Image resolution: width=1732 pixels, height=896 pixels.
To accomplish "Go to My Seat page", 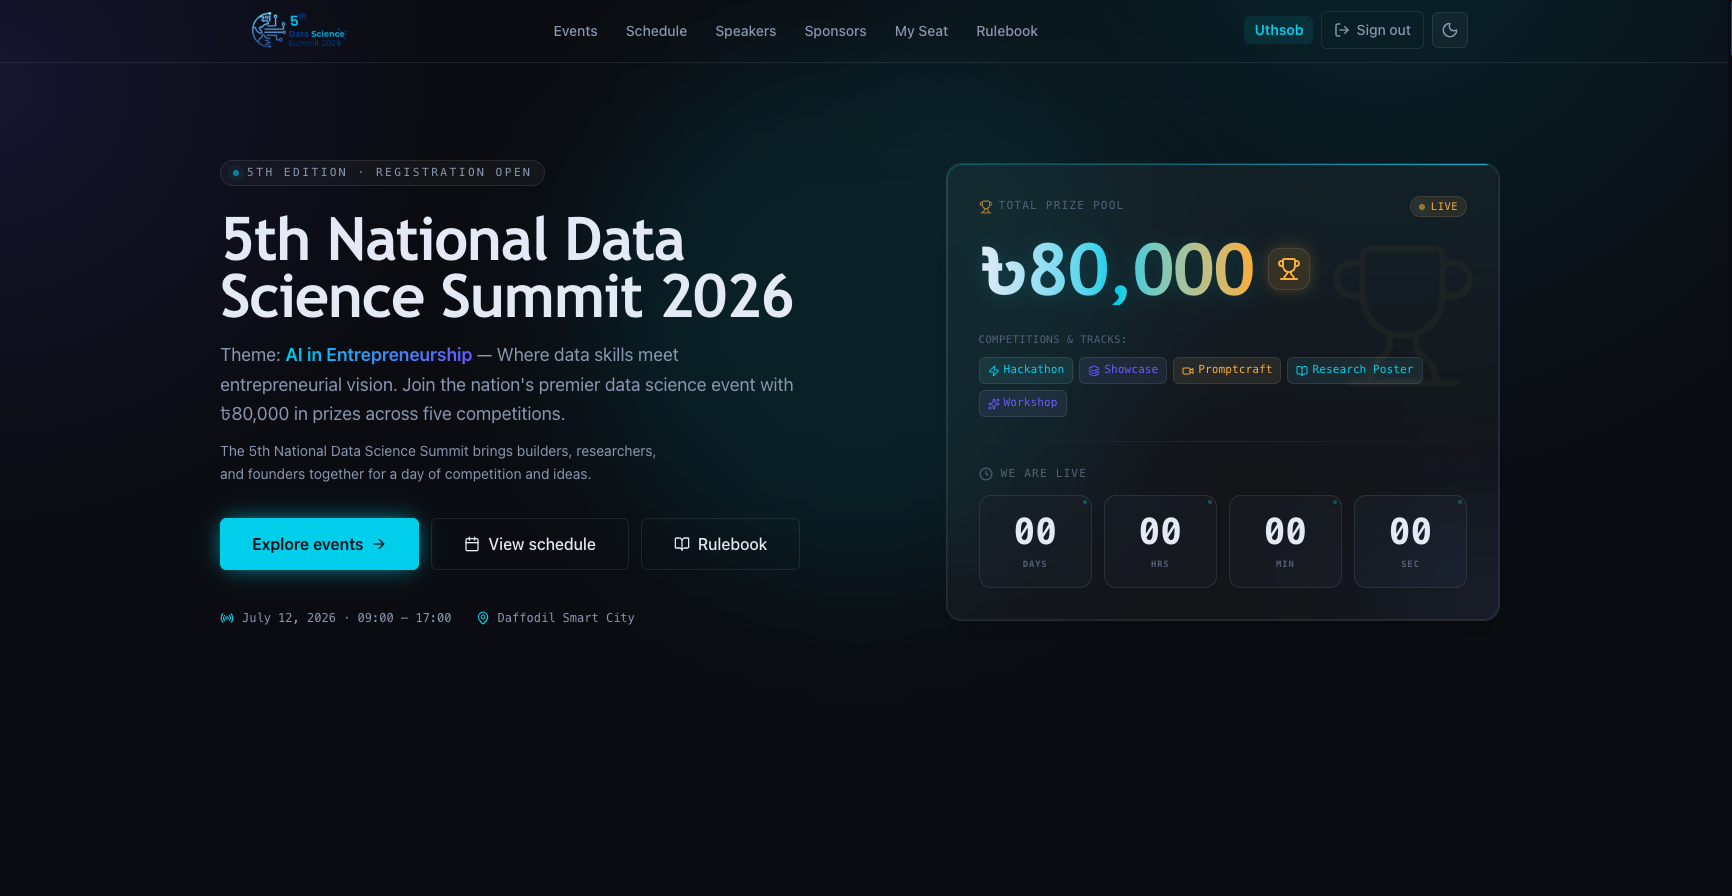I will [x=921, y=31].
